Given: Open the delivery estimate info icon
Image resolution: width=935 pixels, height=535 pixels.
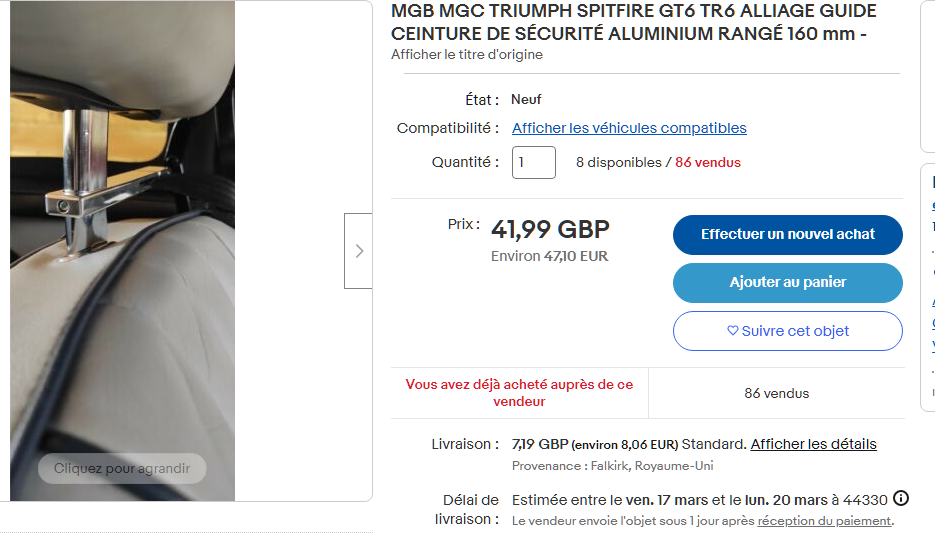Looking at the screenshot, I should point(900,498).
